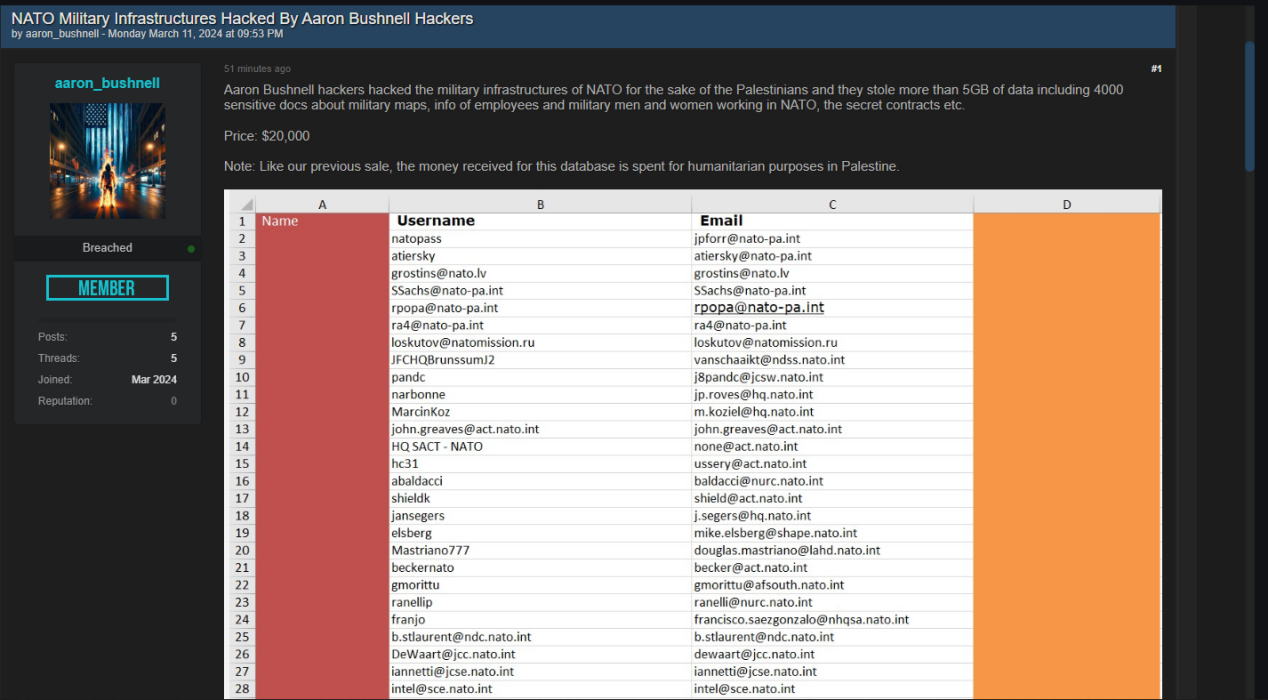The height and width of the screenshot is (700, 1268).
Task: Select the 'Mastriano777' username cell
Action: pyautogui.click(x=540, y=550)
